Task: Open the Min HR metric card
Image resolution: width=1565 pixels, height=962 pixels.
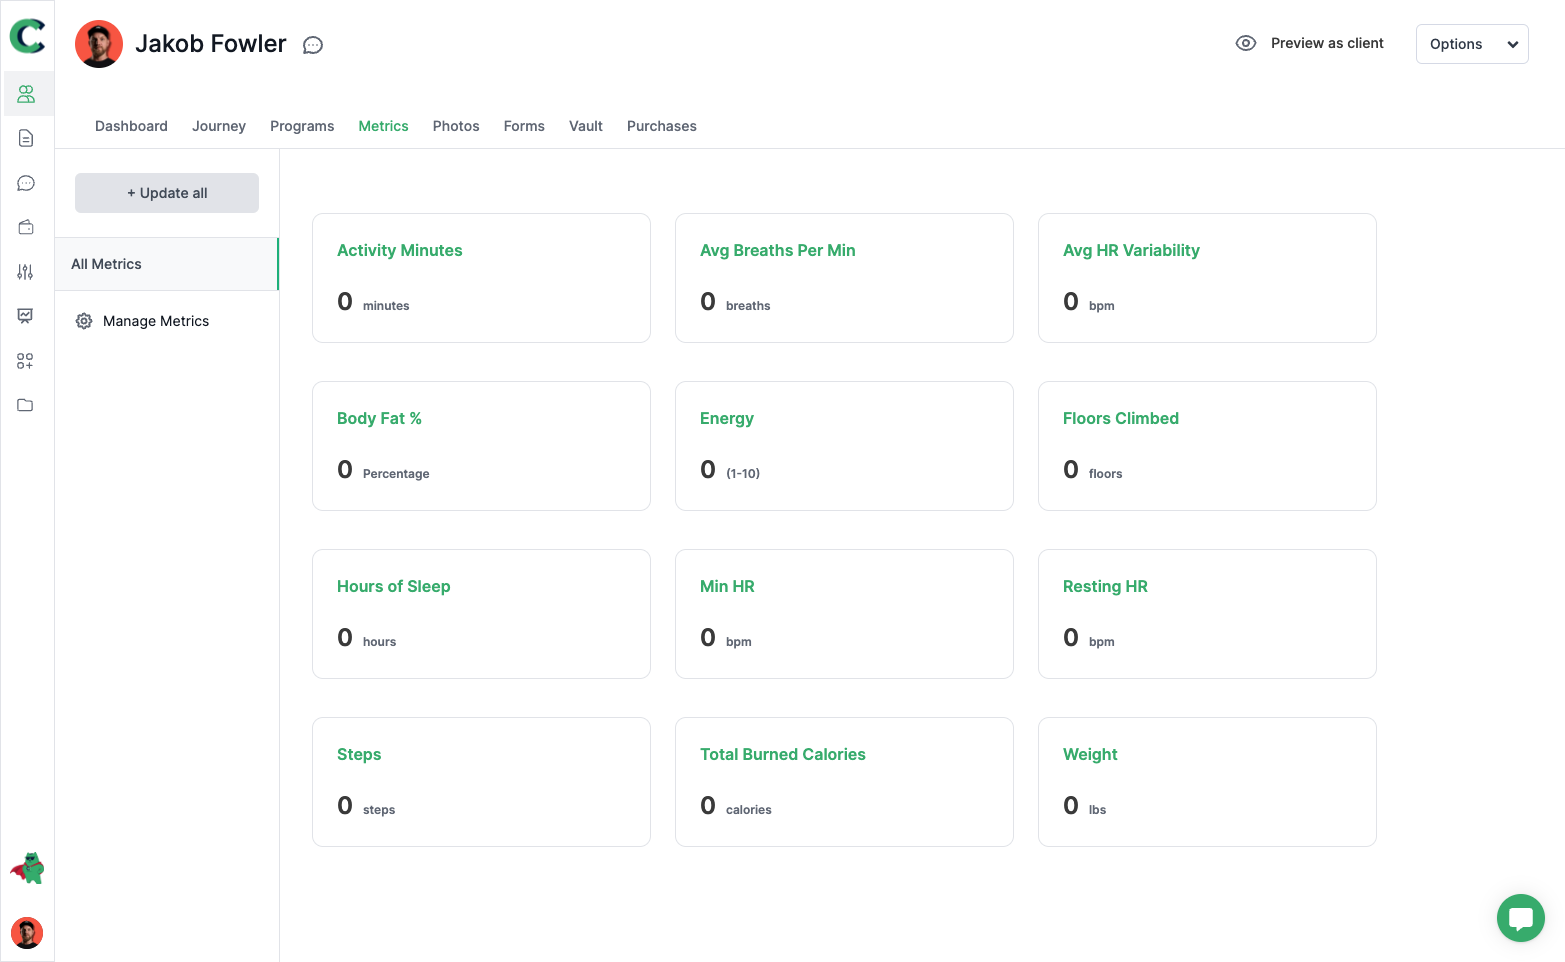Action: [x=844, y=614]
